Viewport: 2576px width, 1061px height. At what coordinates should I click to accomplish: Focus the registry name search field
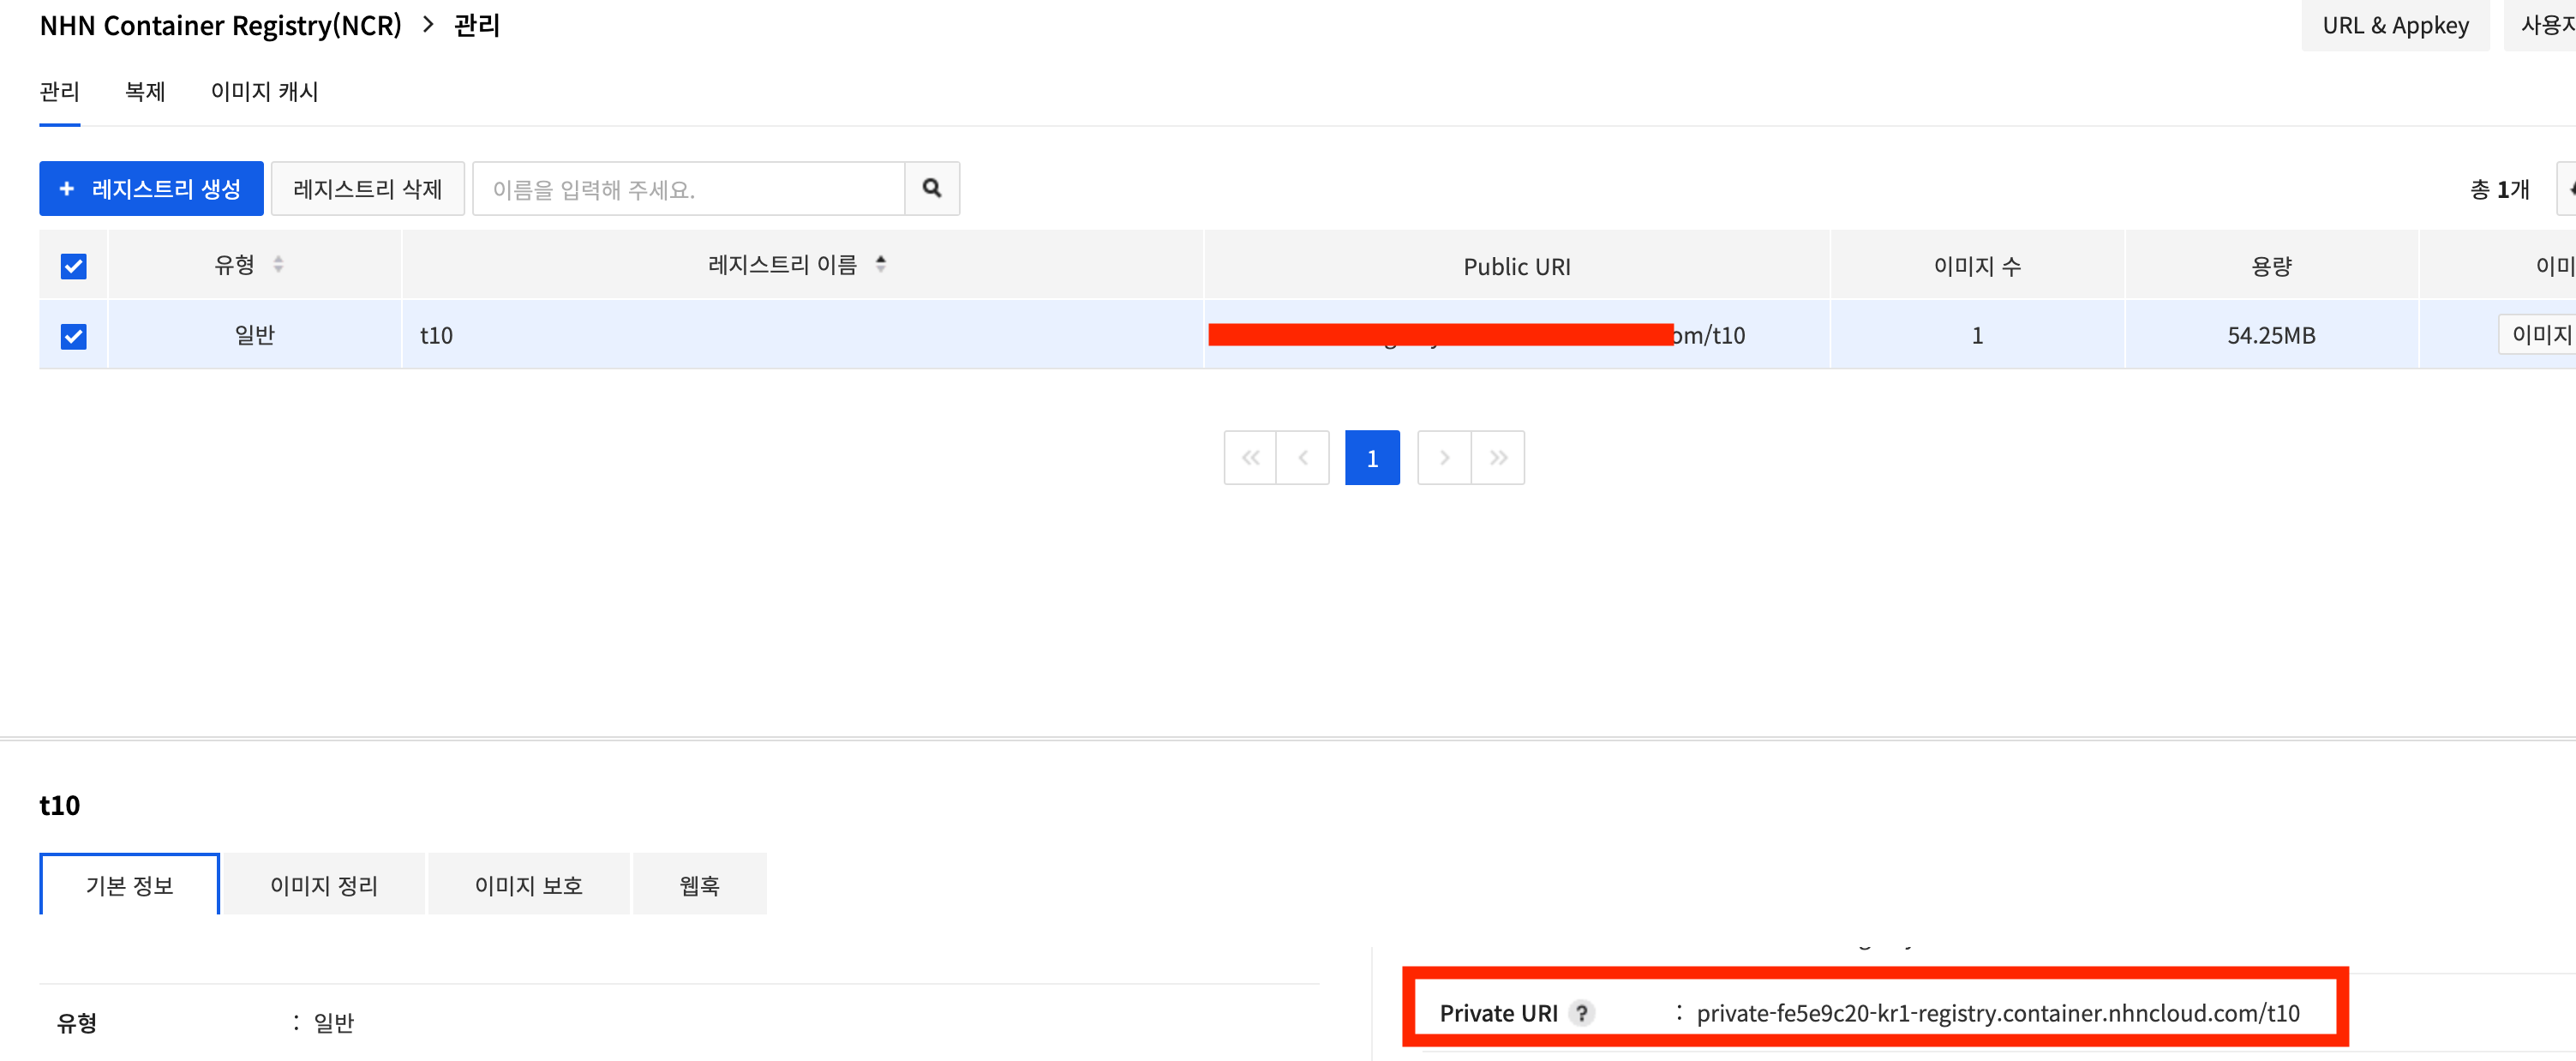[x=688, y=189]
